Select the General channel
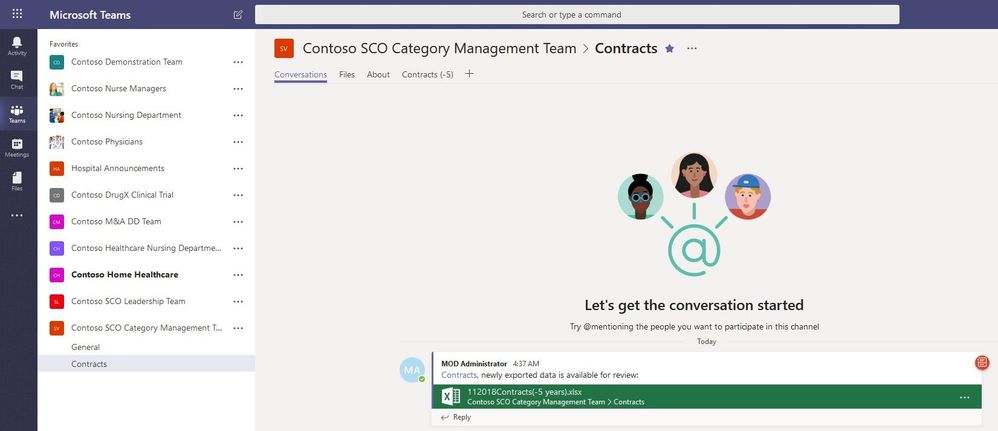This screenshot has height=431, width=998. [85, 347]
